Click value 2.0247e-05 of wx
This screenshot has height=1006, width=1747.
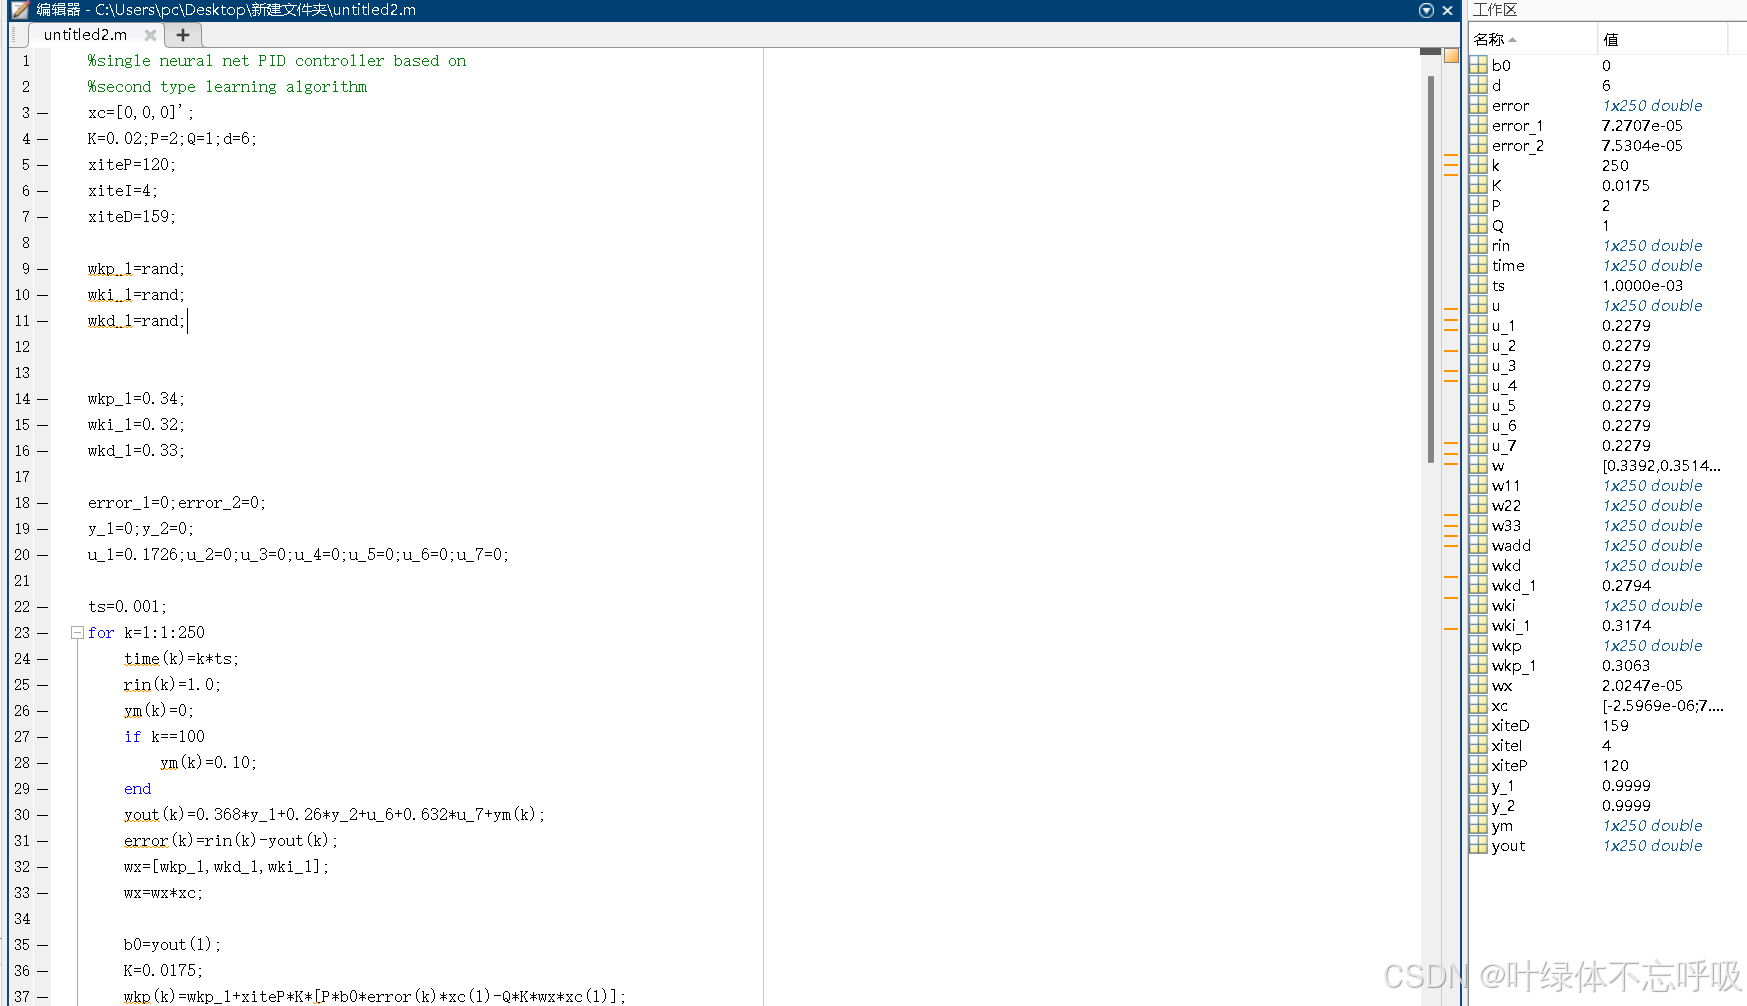click(x=1642, y=685)
